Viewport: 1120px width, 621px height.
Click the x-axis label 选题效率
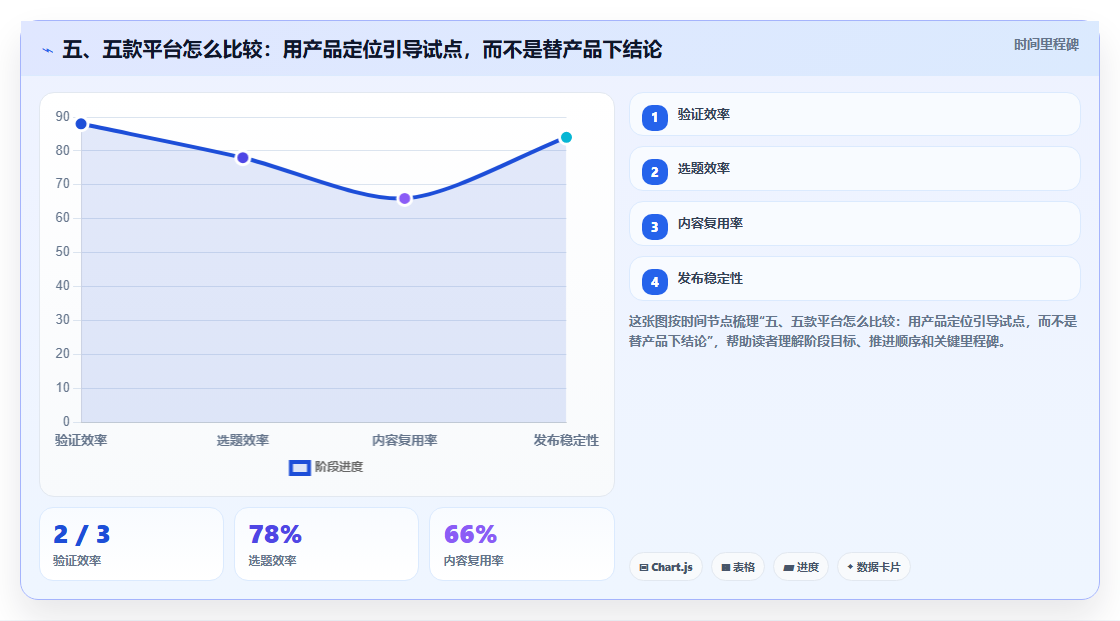pos(243,440)
